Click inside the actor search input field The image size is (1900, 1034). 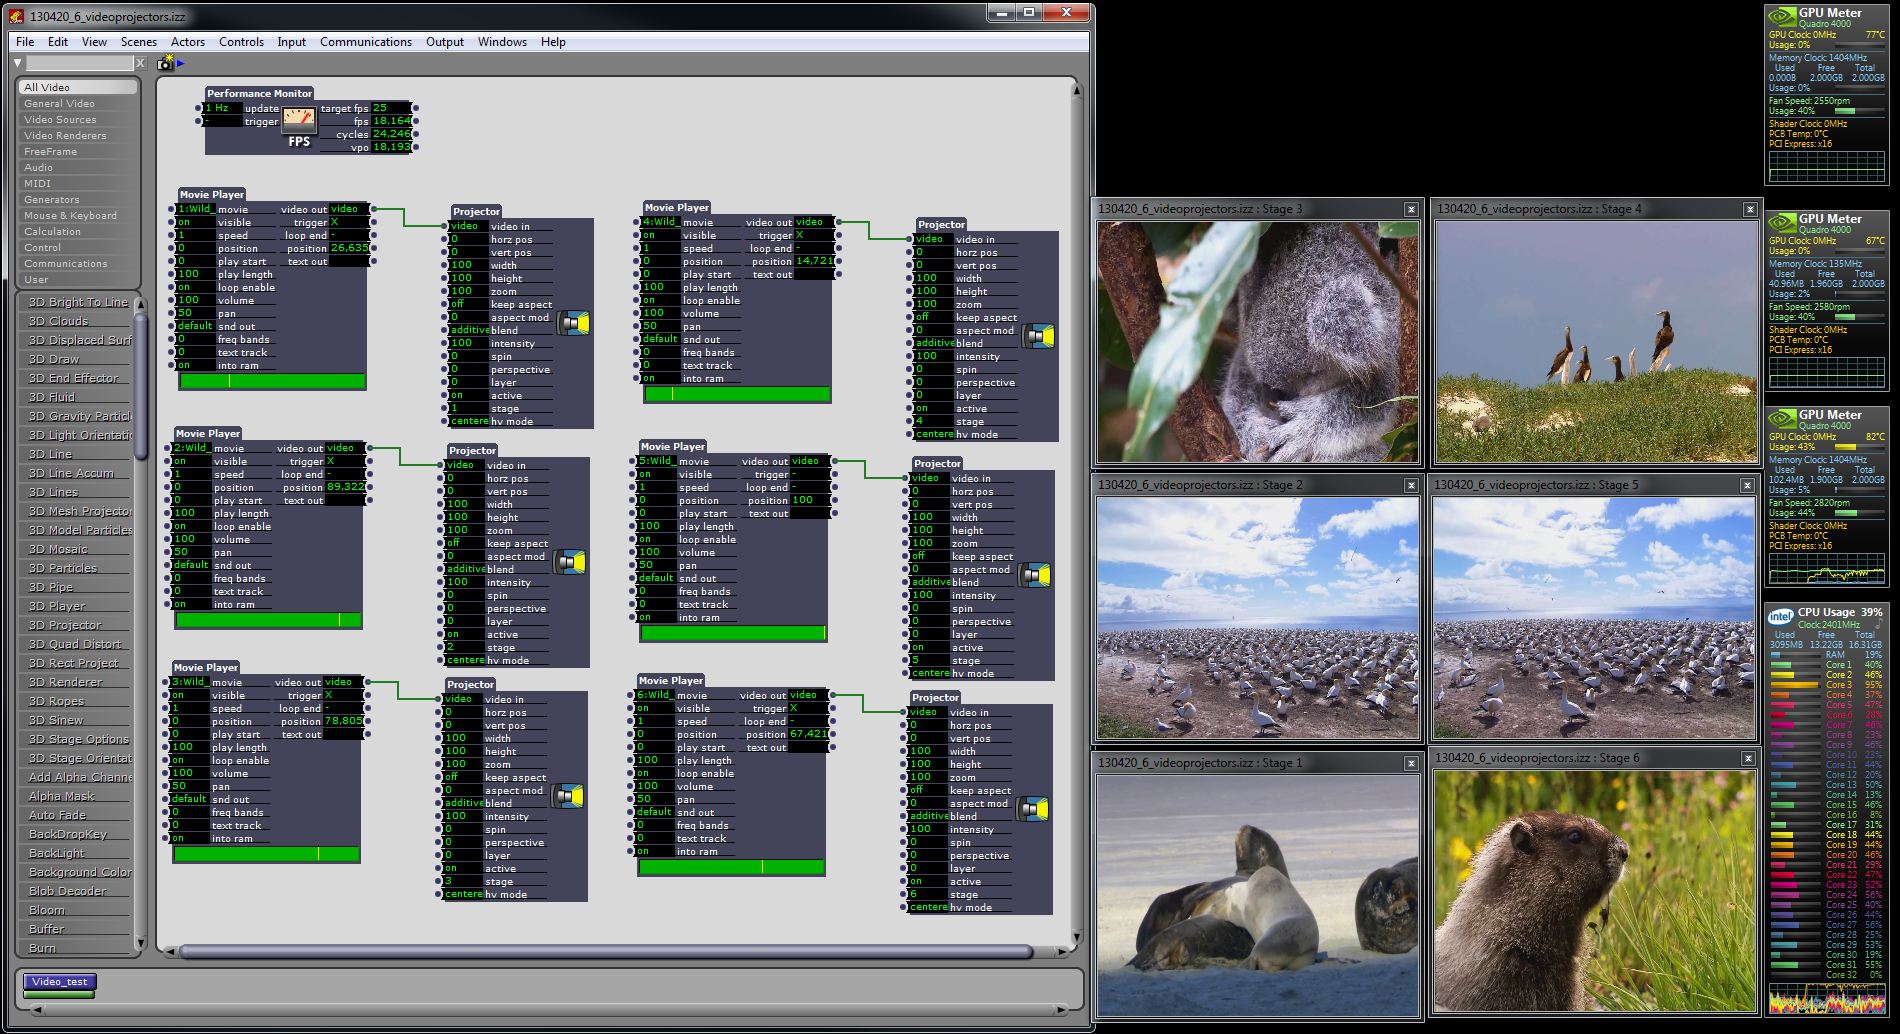click(80, 63)
